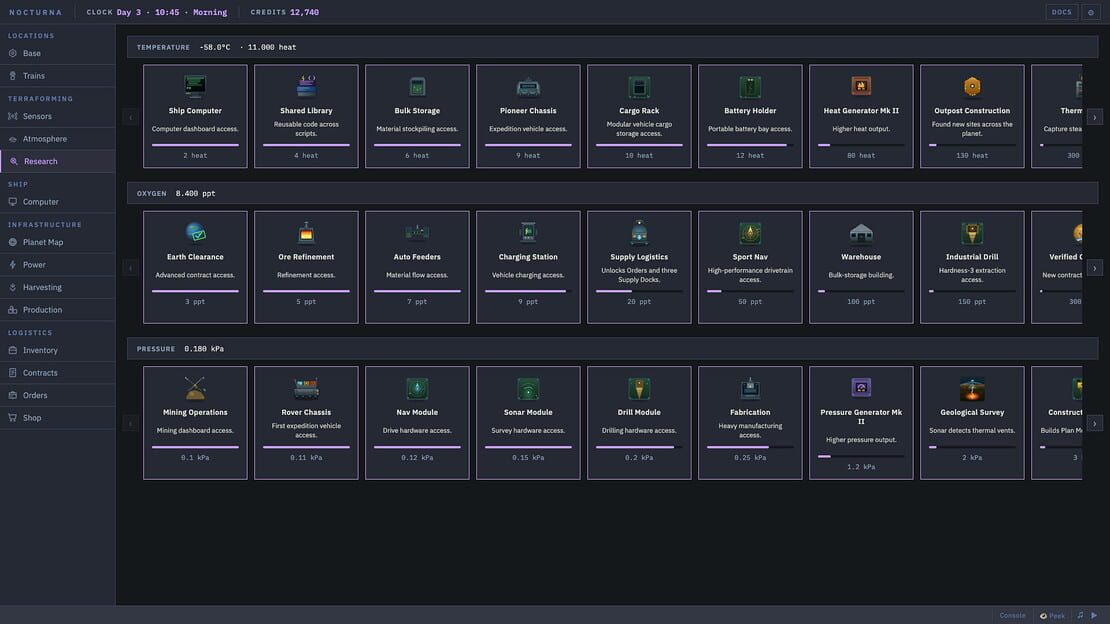Click the Nav Module icon

(x=417, y=388)
